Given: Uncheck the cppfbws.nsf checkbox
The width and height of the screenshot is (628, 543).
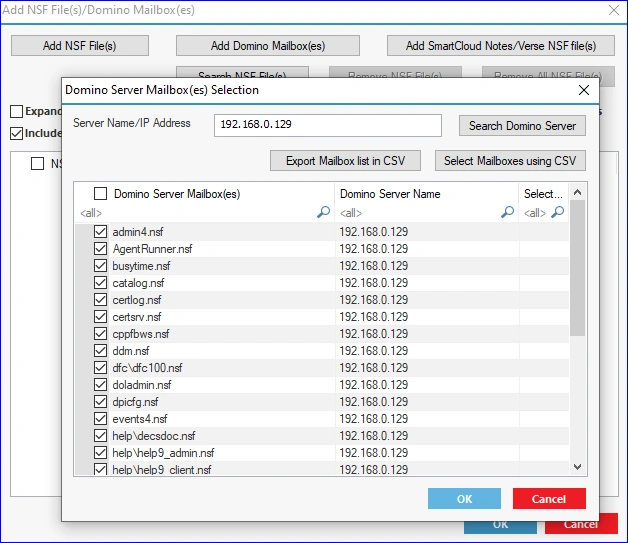Looking at the screenshot, I should click(x=101, y=334).
